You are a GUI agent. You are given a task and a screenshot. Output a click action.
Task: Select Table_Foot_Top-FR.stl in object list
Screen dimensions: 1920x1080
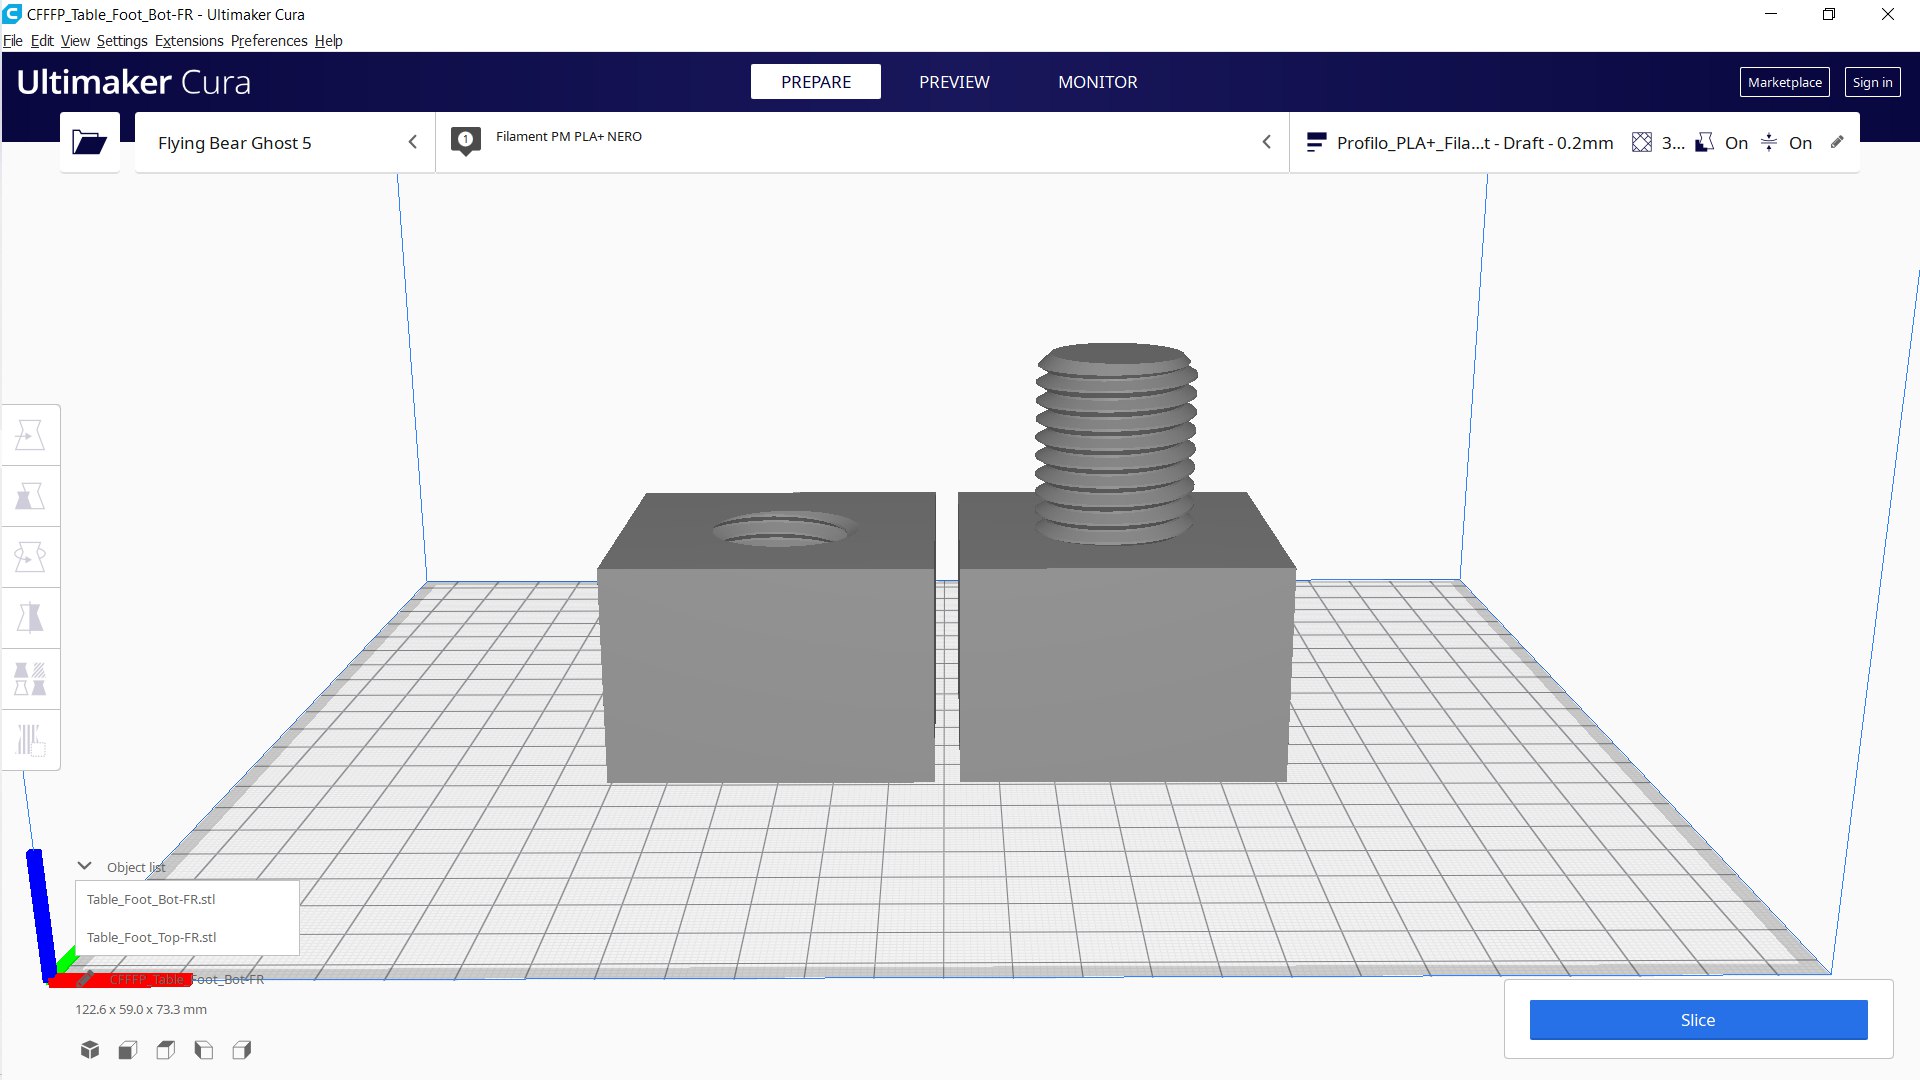(x=187, y=937)
